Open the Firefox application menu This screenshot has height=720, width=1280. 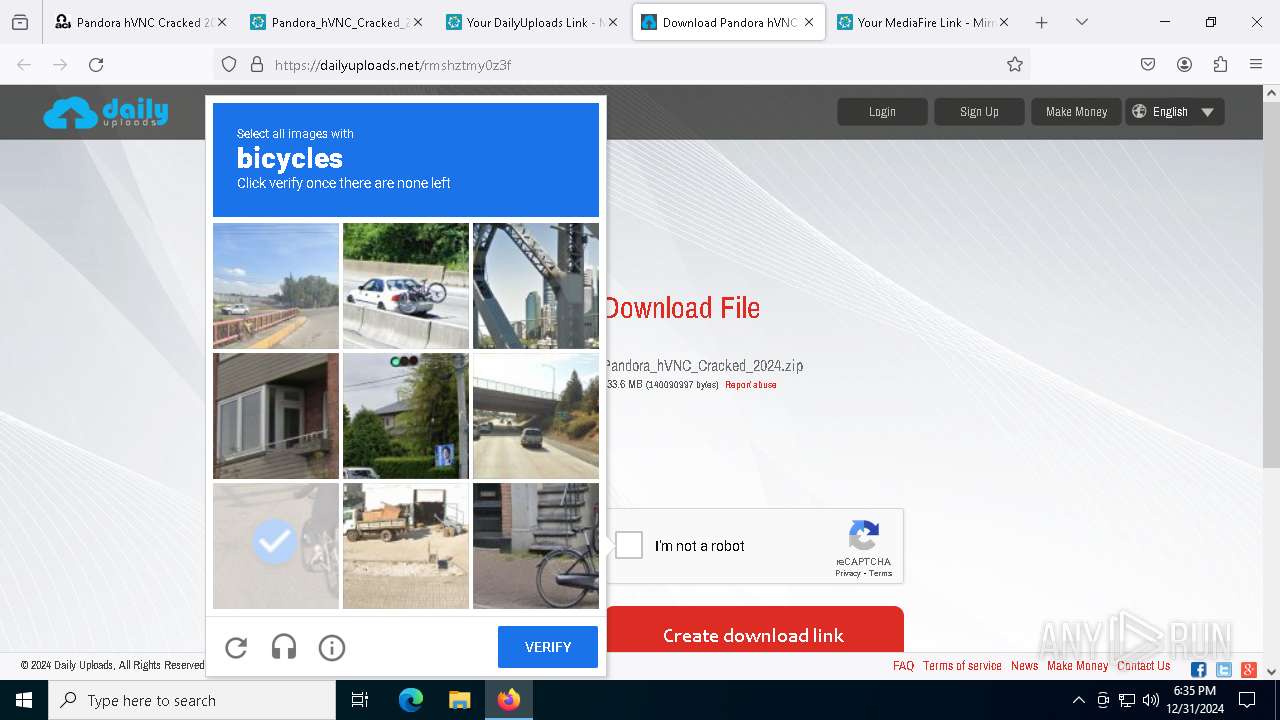tap(1256, 65)
